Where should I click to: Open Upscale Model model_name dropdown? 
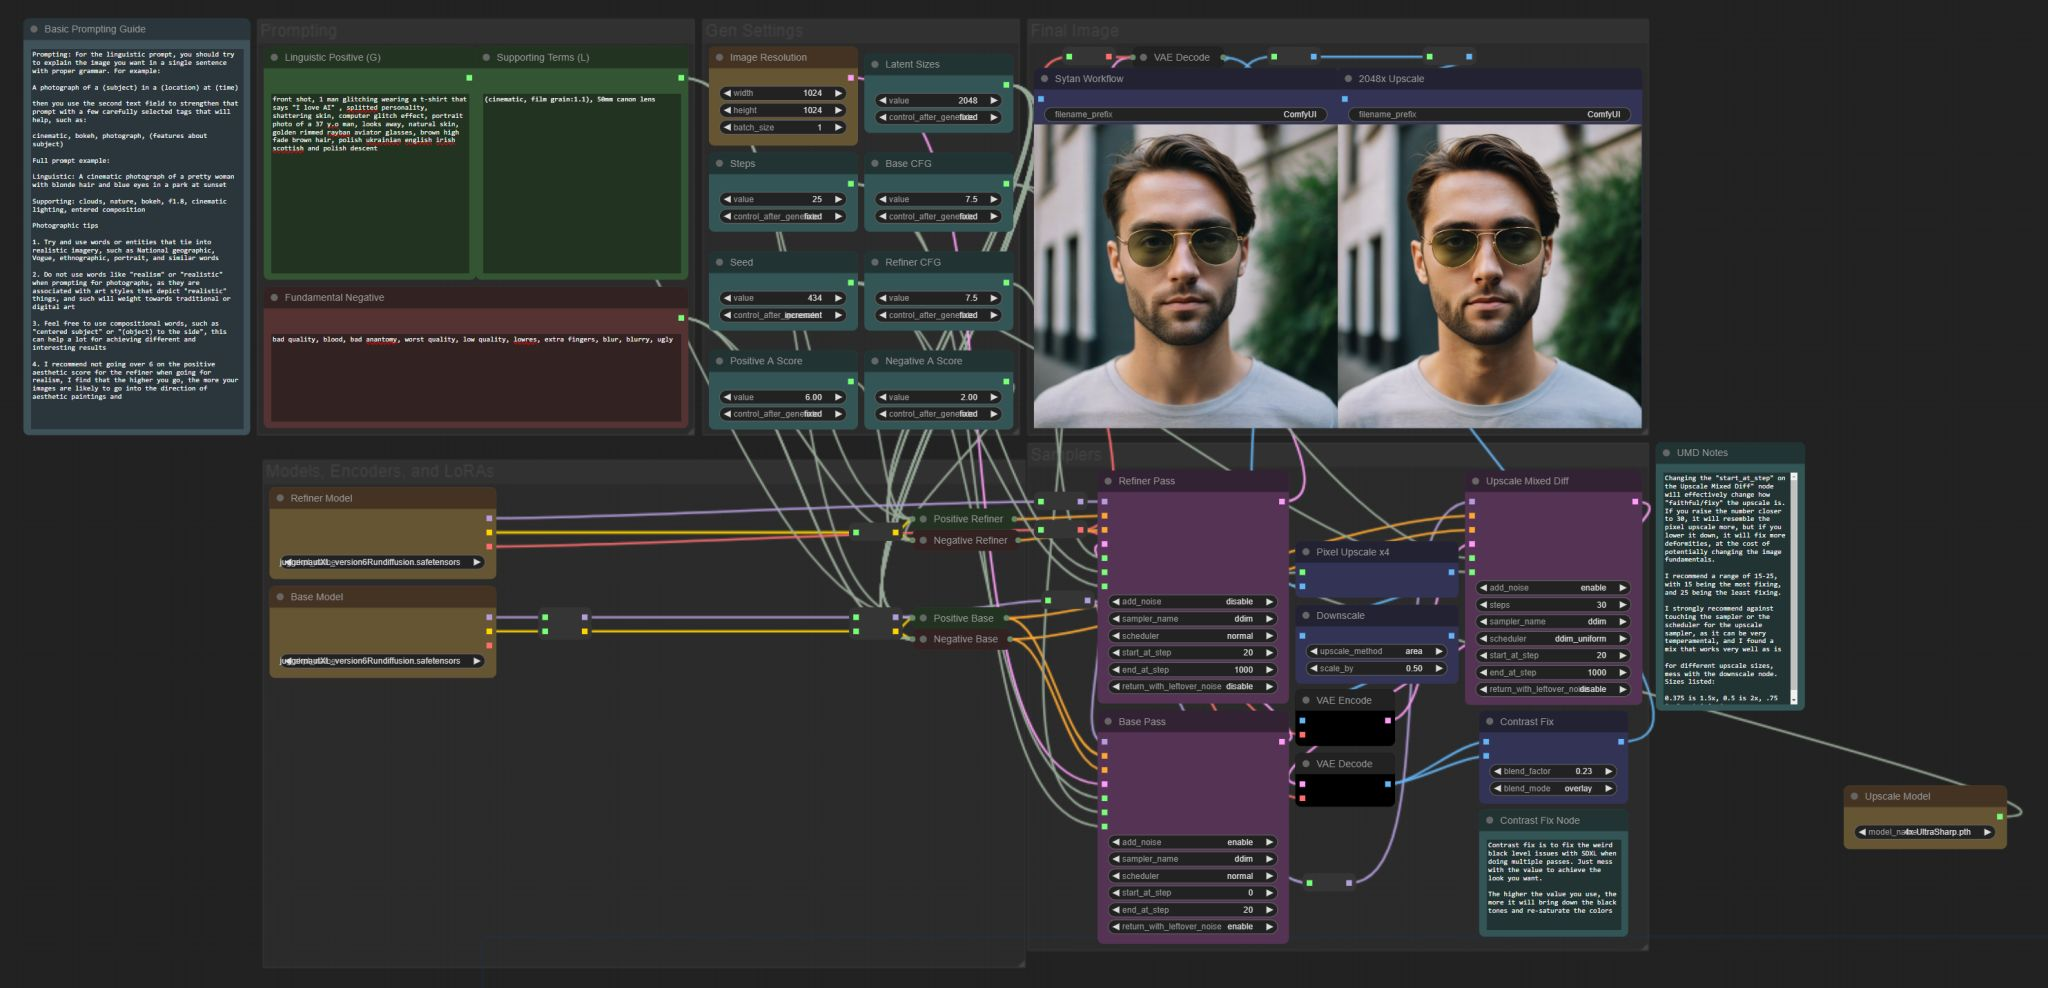[1925, 833]
